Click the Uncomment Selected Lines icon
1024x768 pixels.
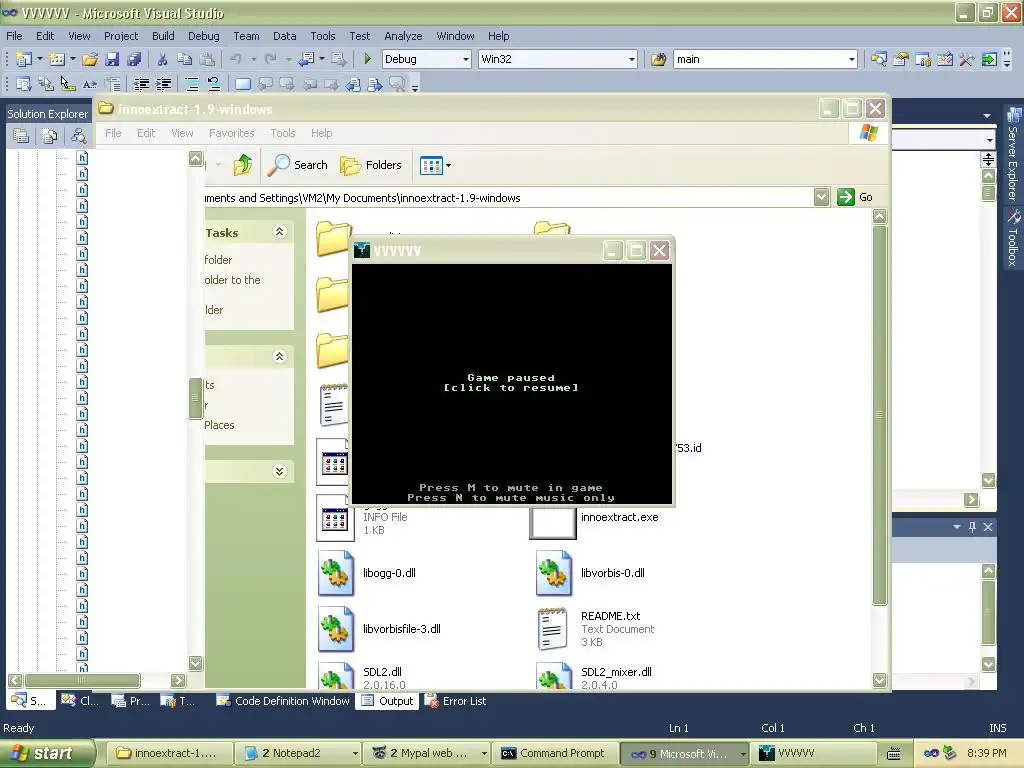click(214, 84)
